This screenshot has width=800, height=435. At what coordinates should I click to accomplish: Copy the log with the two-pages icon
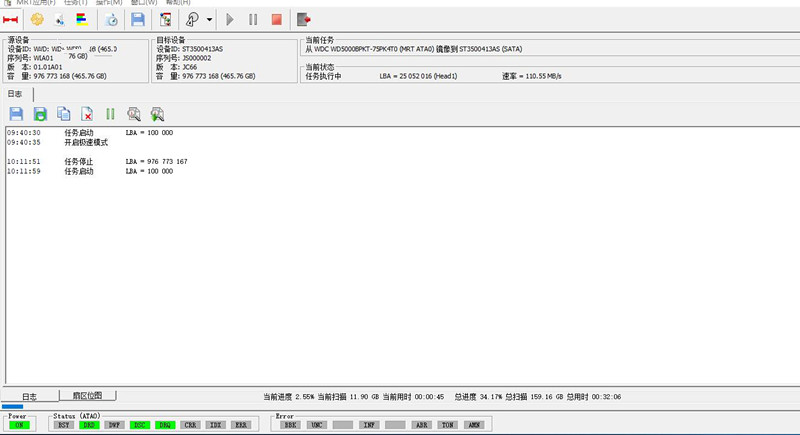coord(64,114)
